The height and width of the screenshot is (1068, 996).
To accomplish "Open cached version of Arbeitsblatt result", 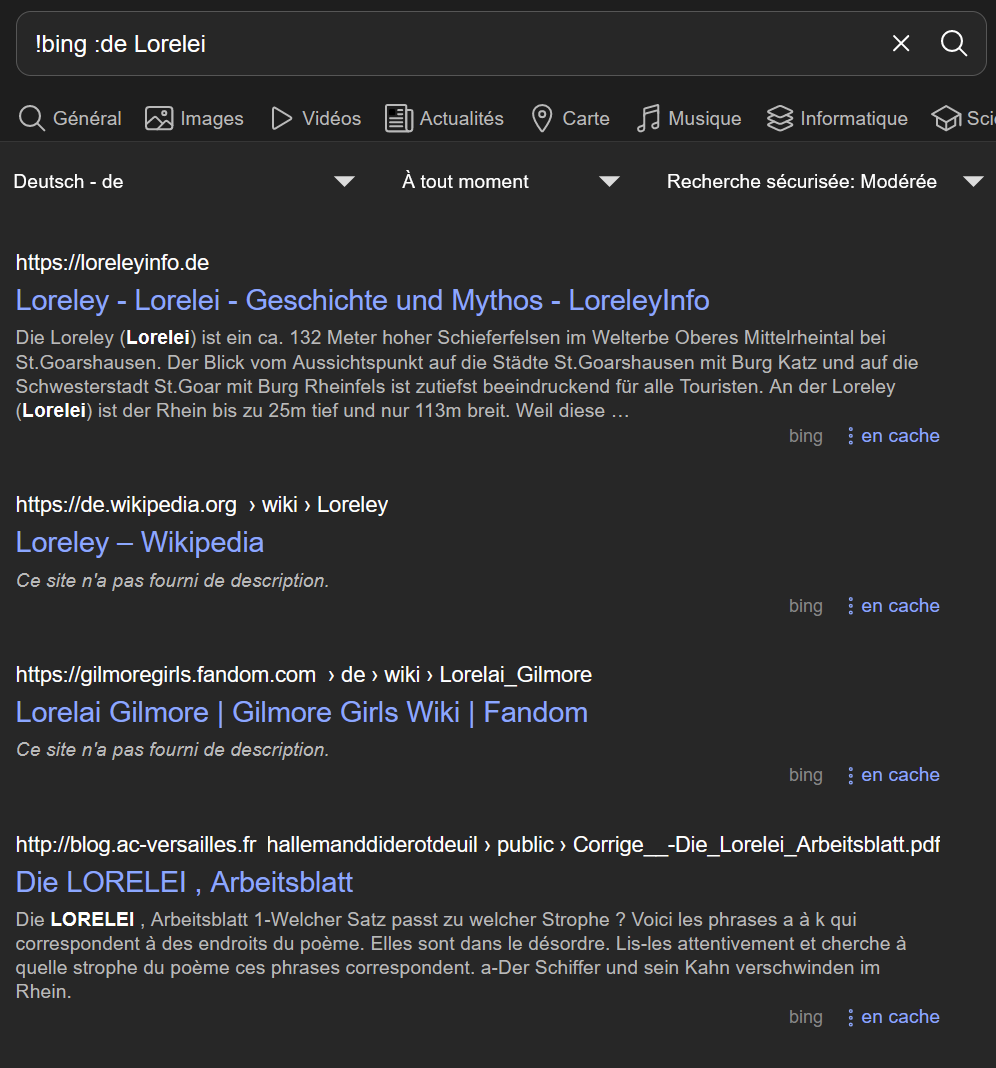I will [900, 1017].
